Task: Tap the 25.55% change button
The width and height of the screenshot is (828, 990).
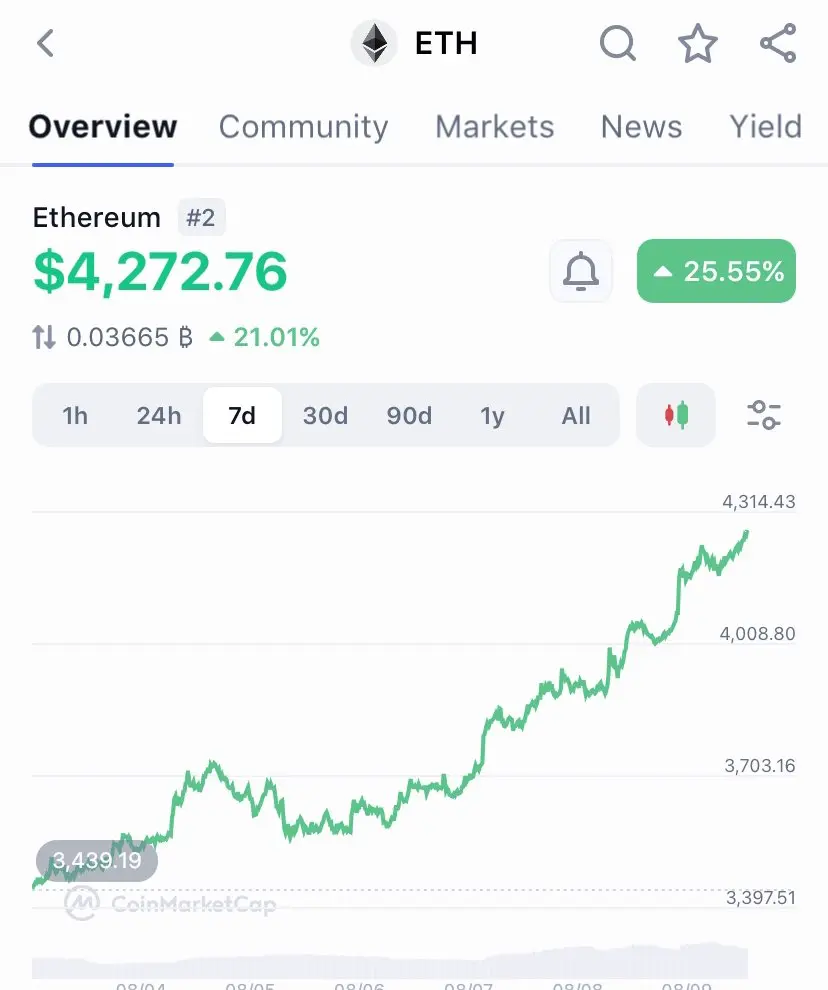Action: tap(716, 271)
